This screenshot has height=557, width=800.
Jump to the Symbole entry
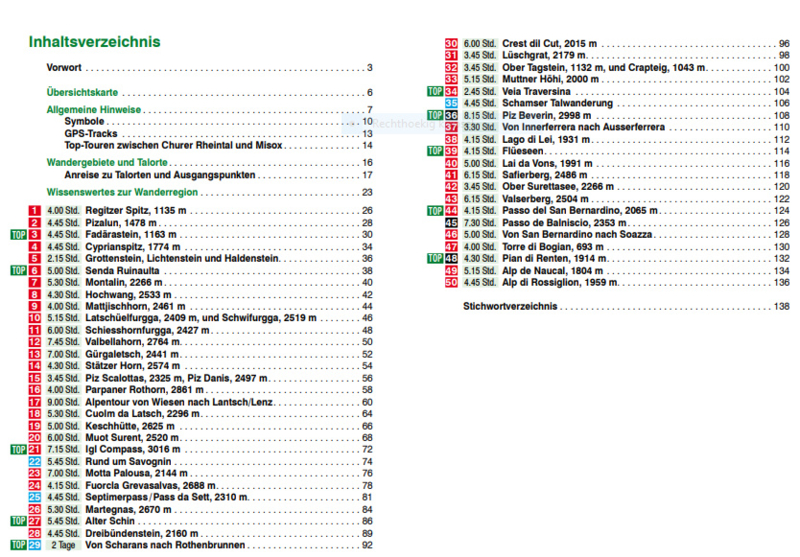84,121
